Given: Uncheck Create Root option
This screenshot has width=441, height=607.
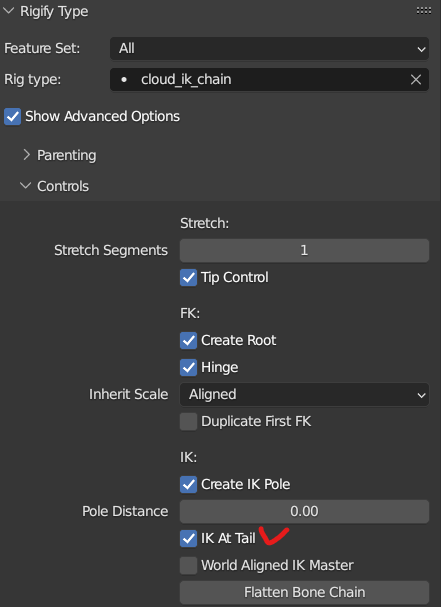Looking at the screenshot, I should [x=188, y=341].
